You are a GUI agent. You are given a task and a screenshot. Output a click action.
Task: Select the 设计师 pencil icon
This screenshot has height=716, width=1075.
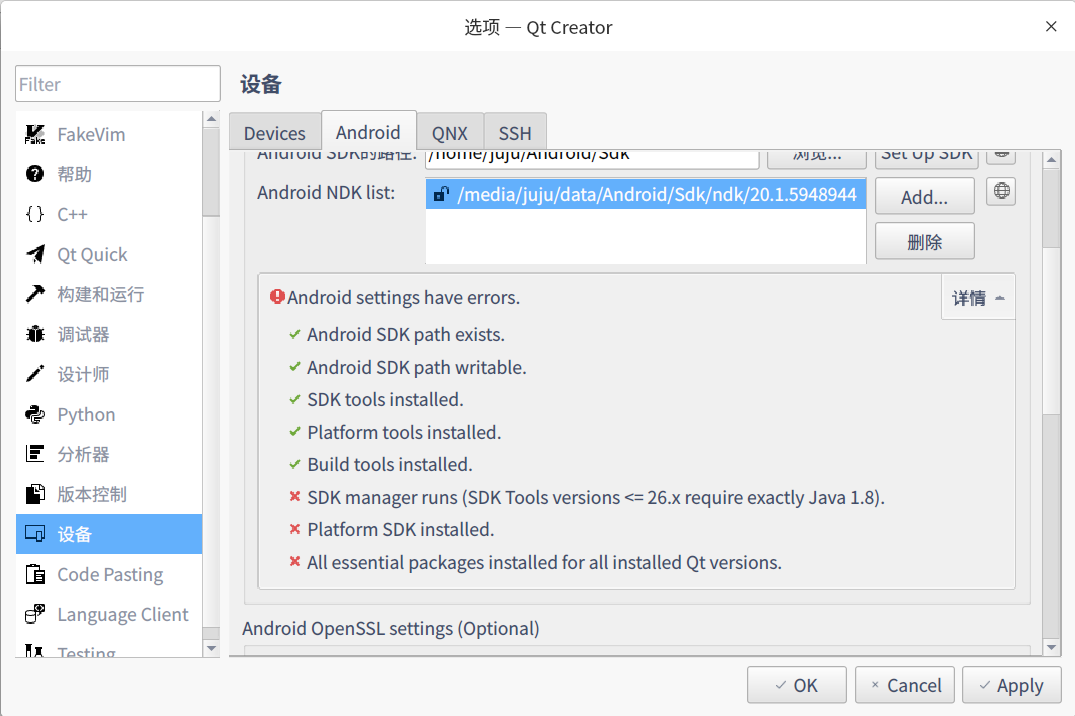pyautogui.click(x=35, y=374)
